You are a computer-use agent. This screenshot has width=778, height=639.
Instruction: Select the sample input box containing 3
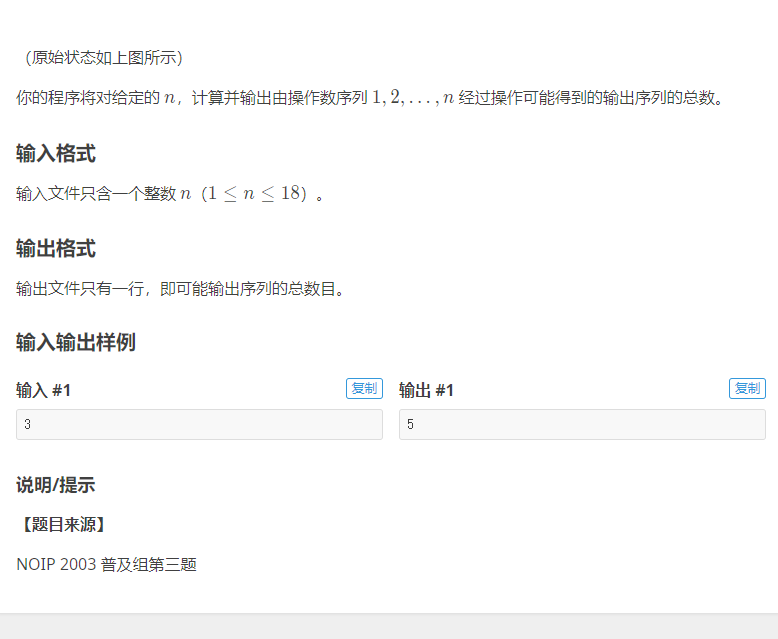pyautogui.click(x=199, y=424)
